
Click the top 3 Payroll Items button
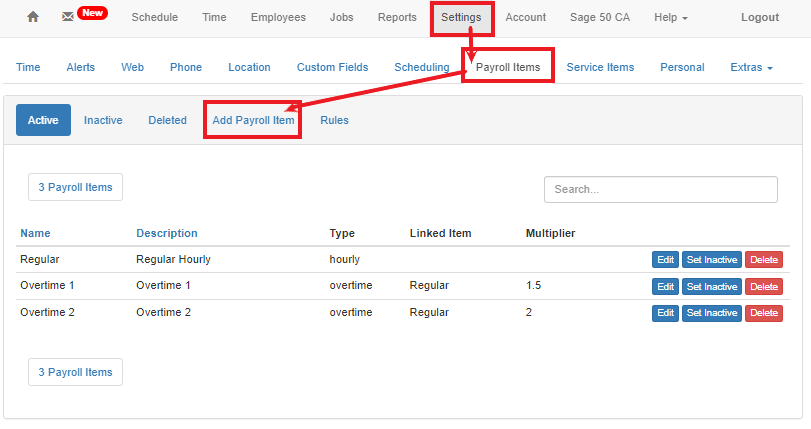click(x=76, y=187)
